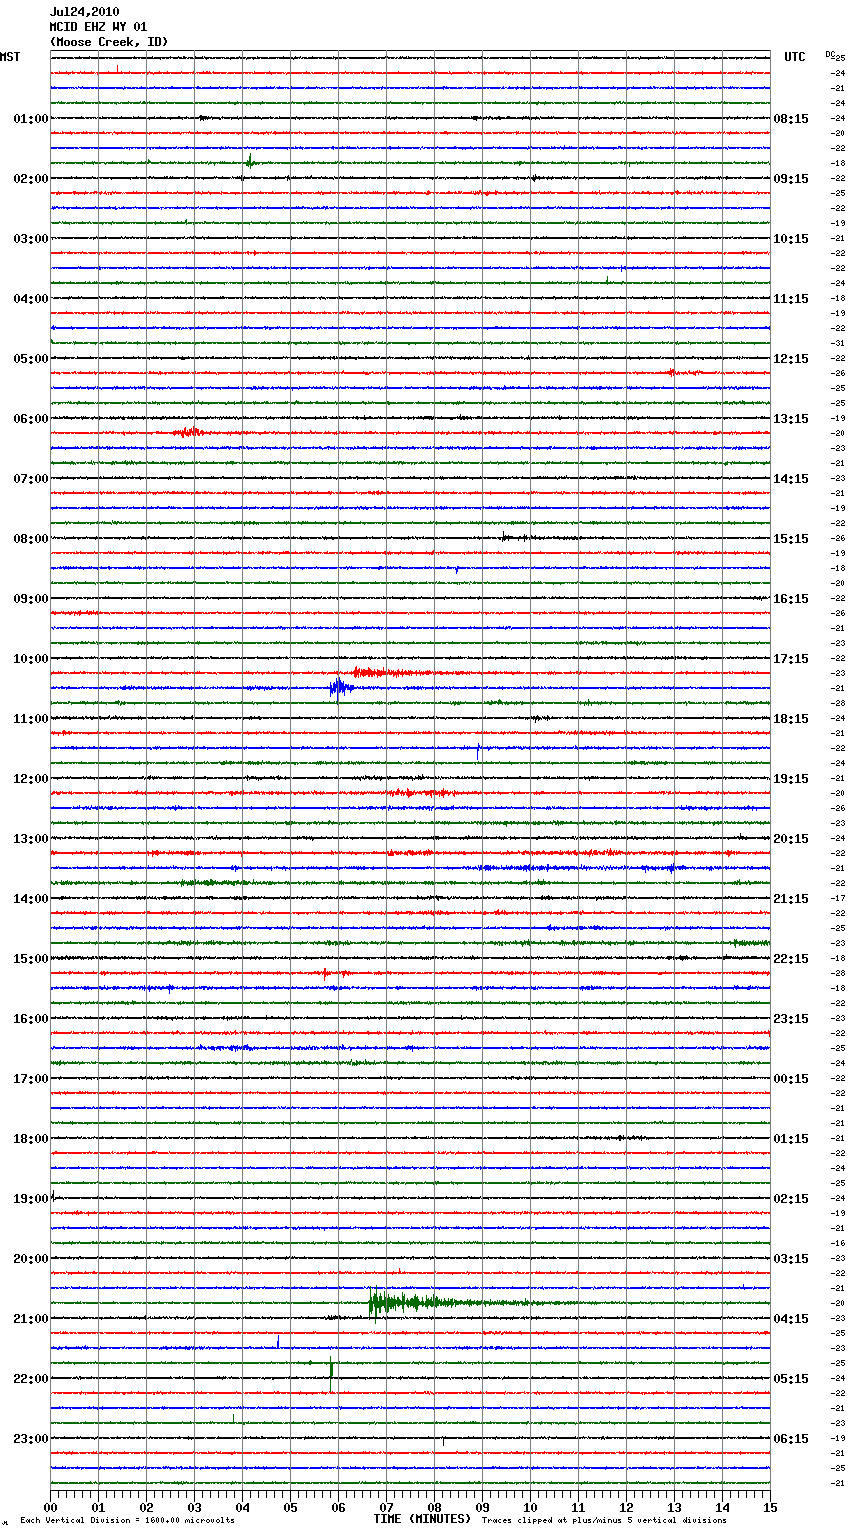Click the UTC timezone header
The height and width of the screenshot is (1534, 850).
[x=794, y=57]
